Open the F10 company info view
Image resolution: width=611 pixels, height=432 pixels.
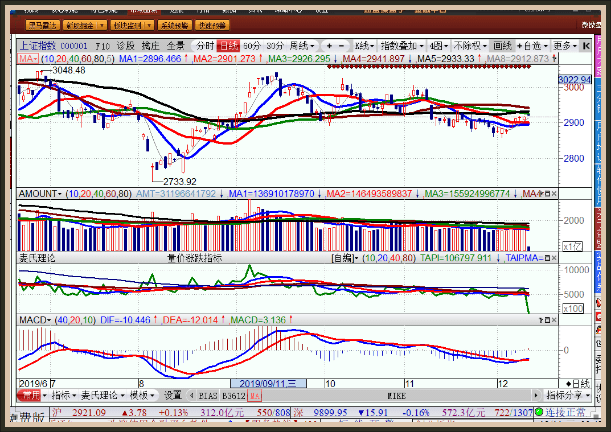coord(103,46)
